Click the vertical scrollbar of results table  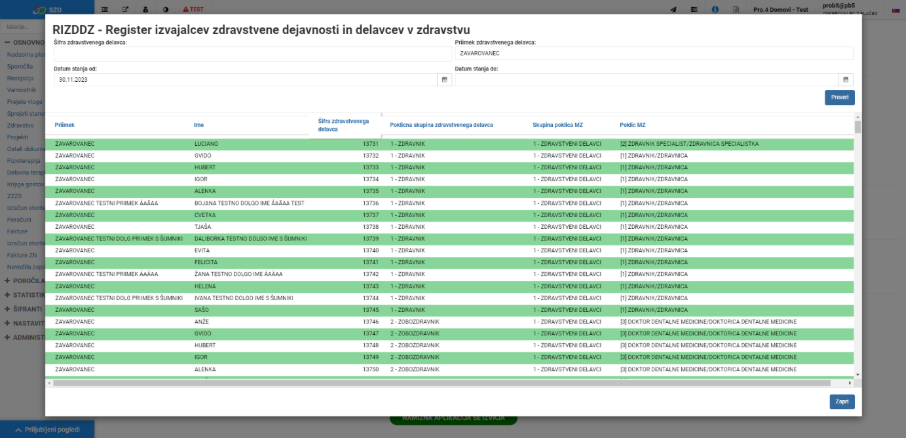857,127
